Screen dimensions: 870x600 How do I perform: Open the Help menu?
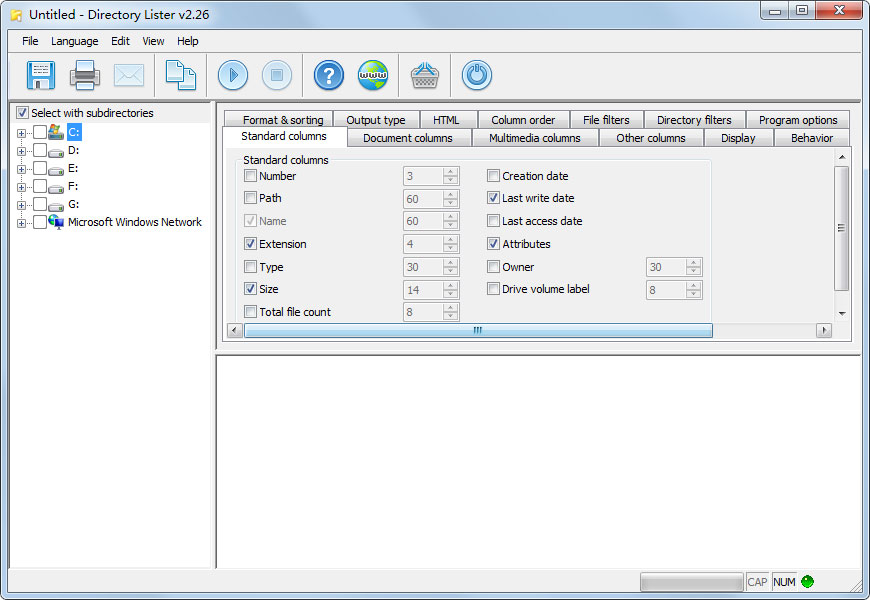click(x=188, y=41)
